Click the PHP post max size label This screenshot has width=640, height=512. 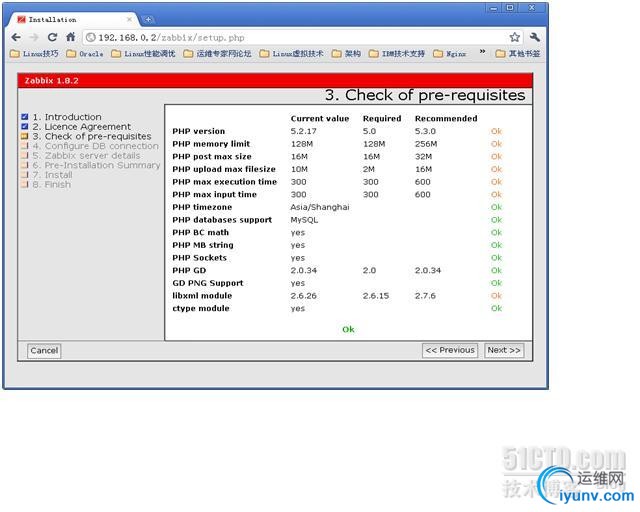(212, 156)
